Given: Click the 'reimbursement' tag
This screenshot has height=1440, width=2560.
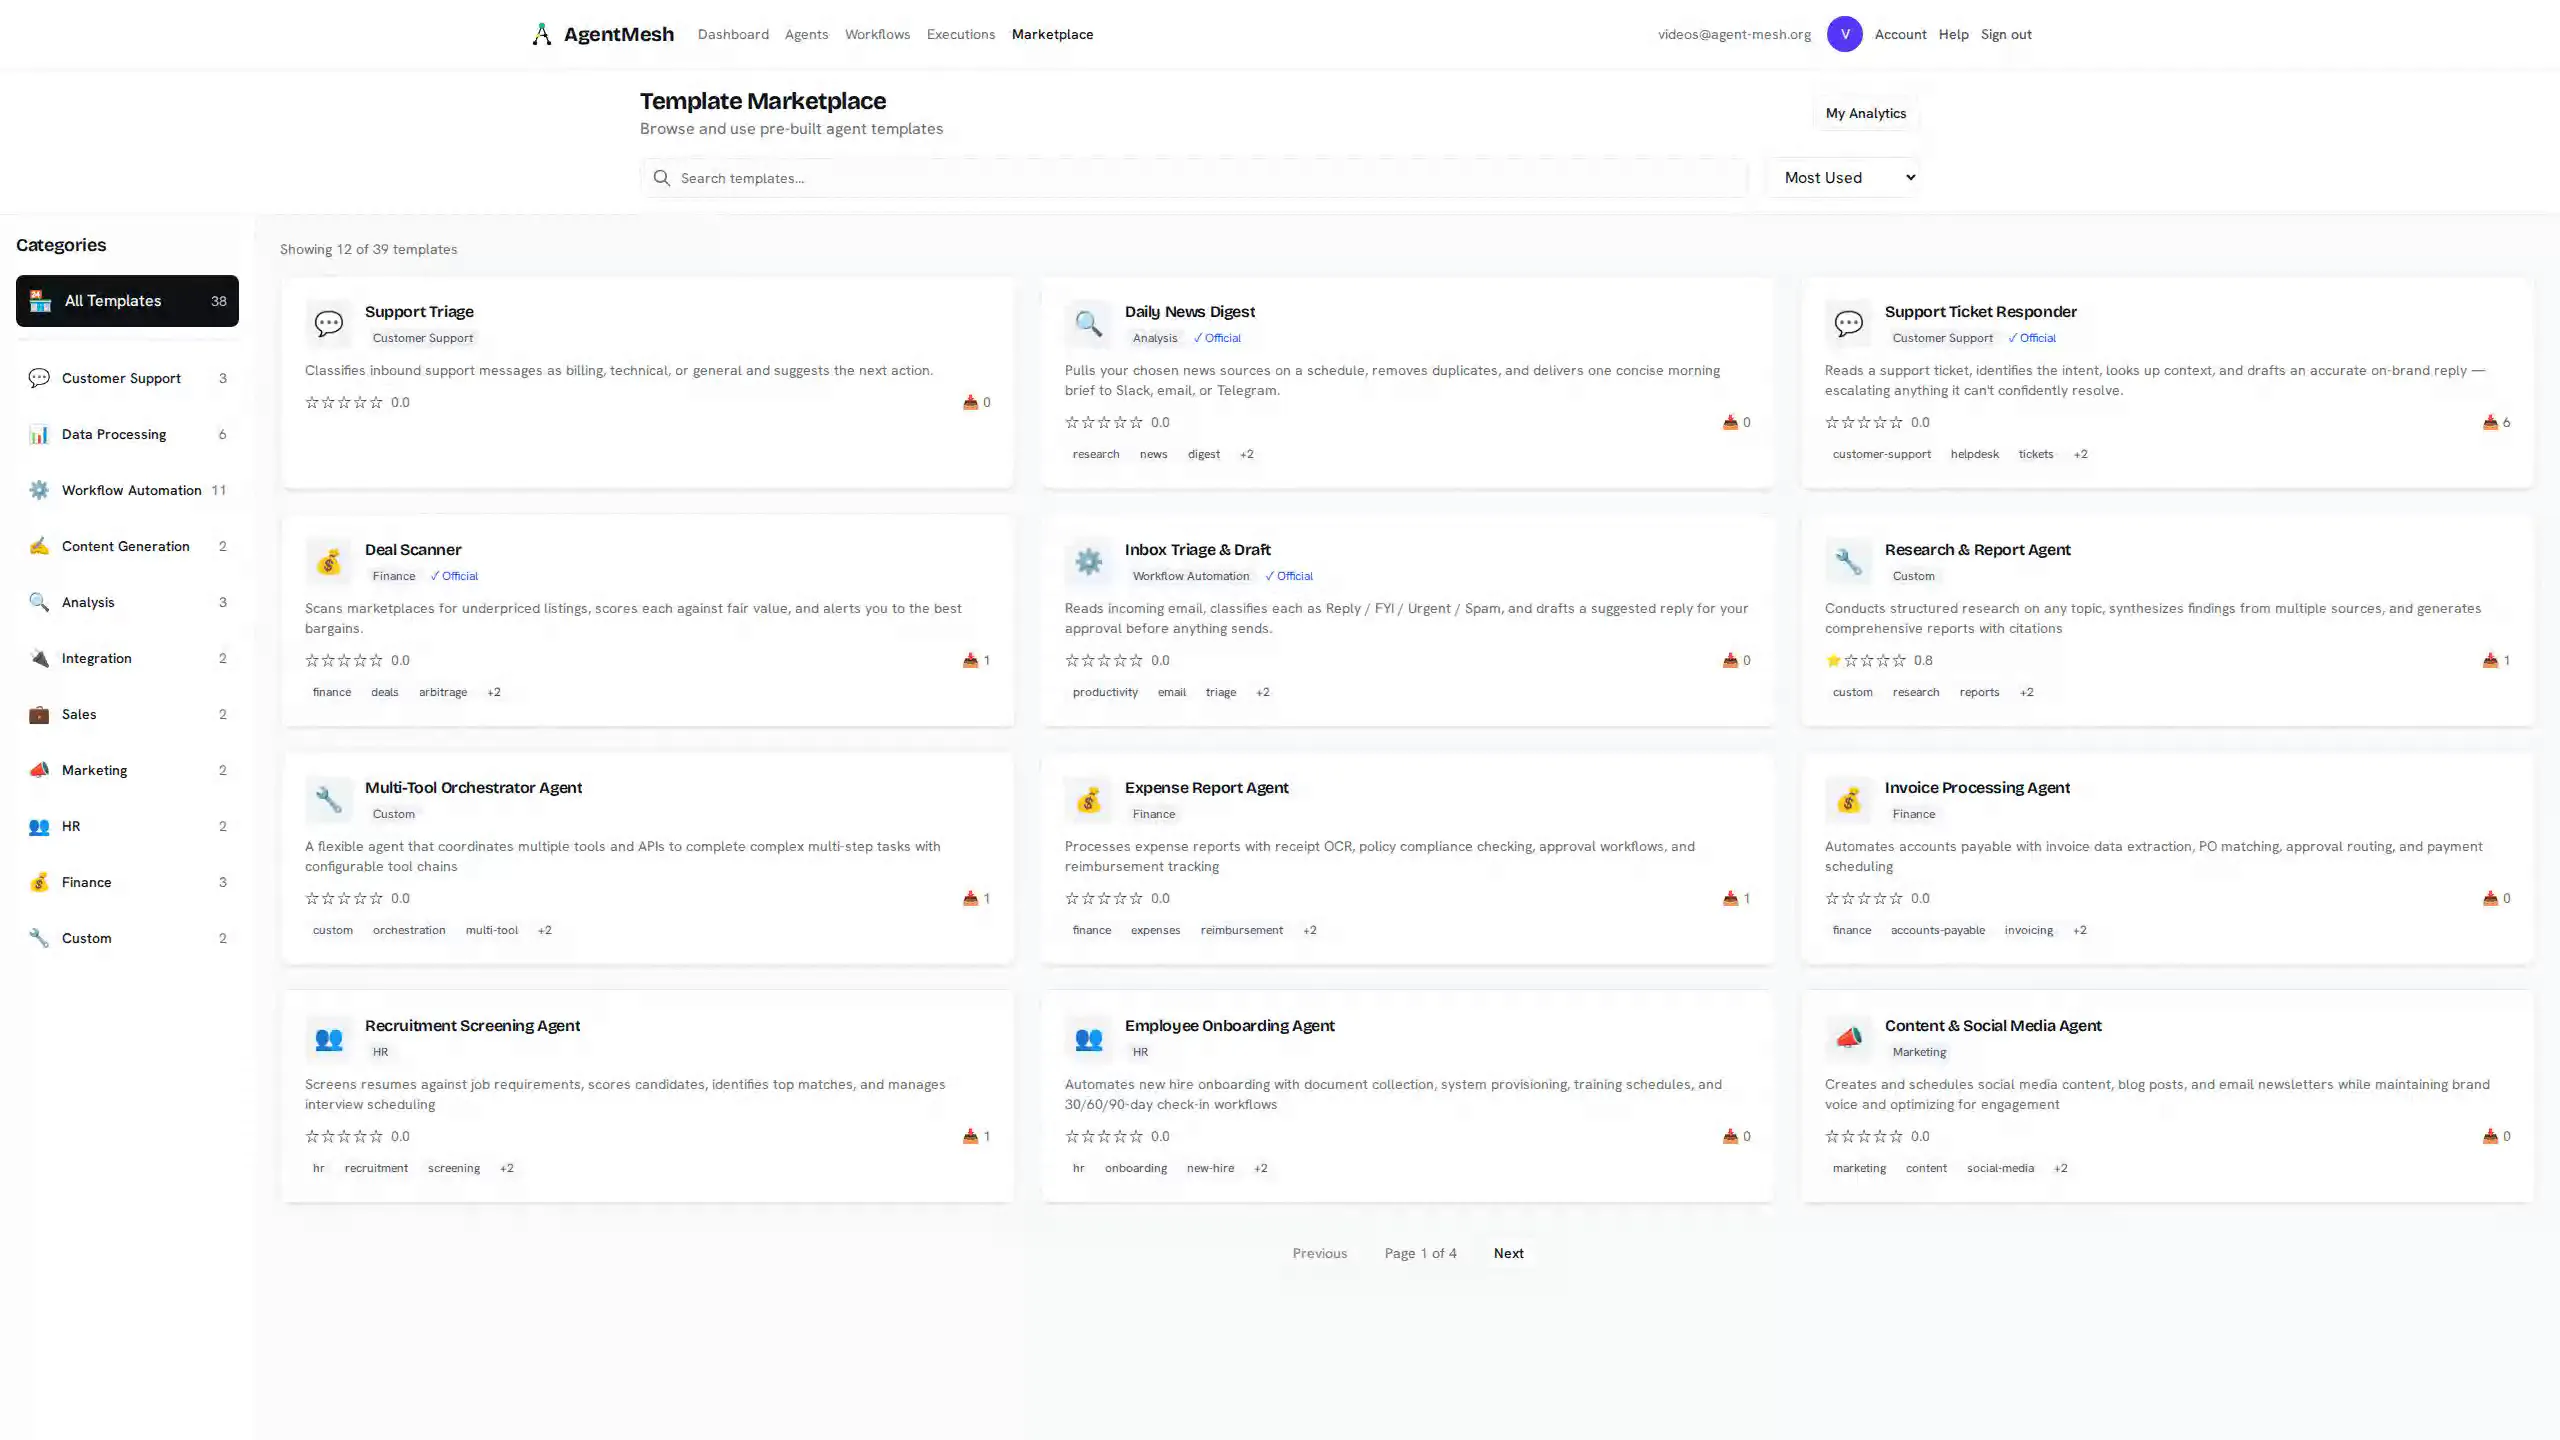Looking at the screenshot, I should coord(1241,930).
